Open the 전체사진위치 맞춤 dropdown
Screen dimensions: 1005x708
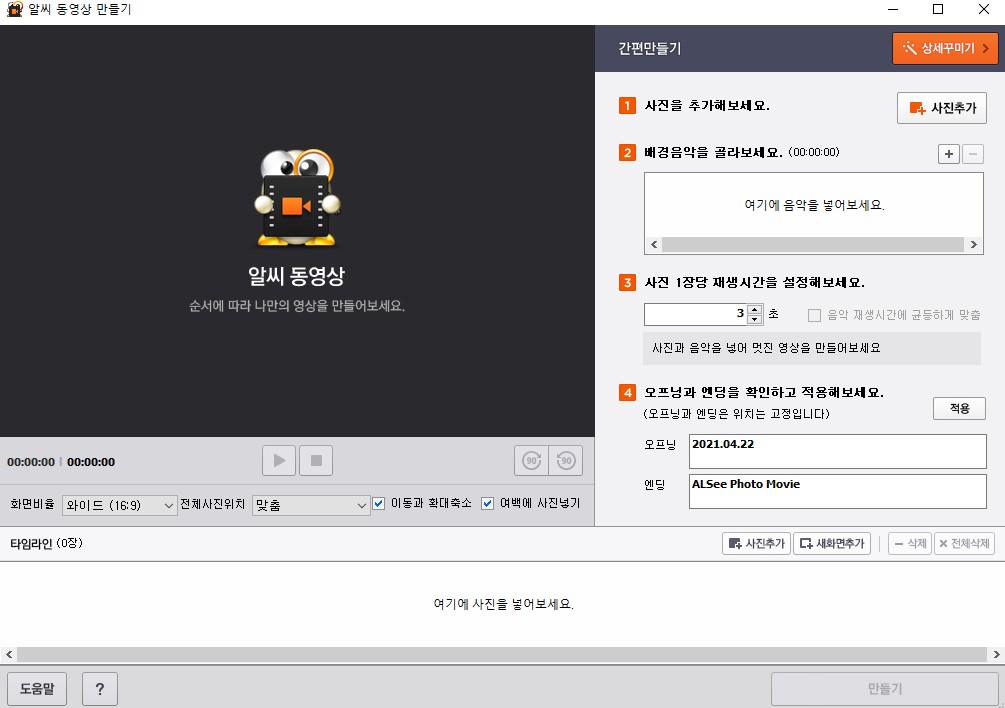tap(311, 505)
